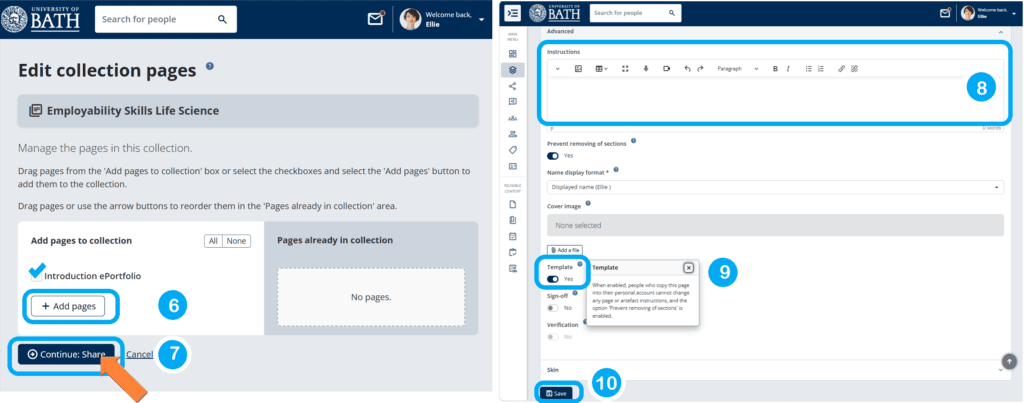This screenshot has width=1024, height=403.
Task: Open the inbox envelope in the right screenshot
Action: click(x=944, y=12)
